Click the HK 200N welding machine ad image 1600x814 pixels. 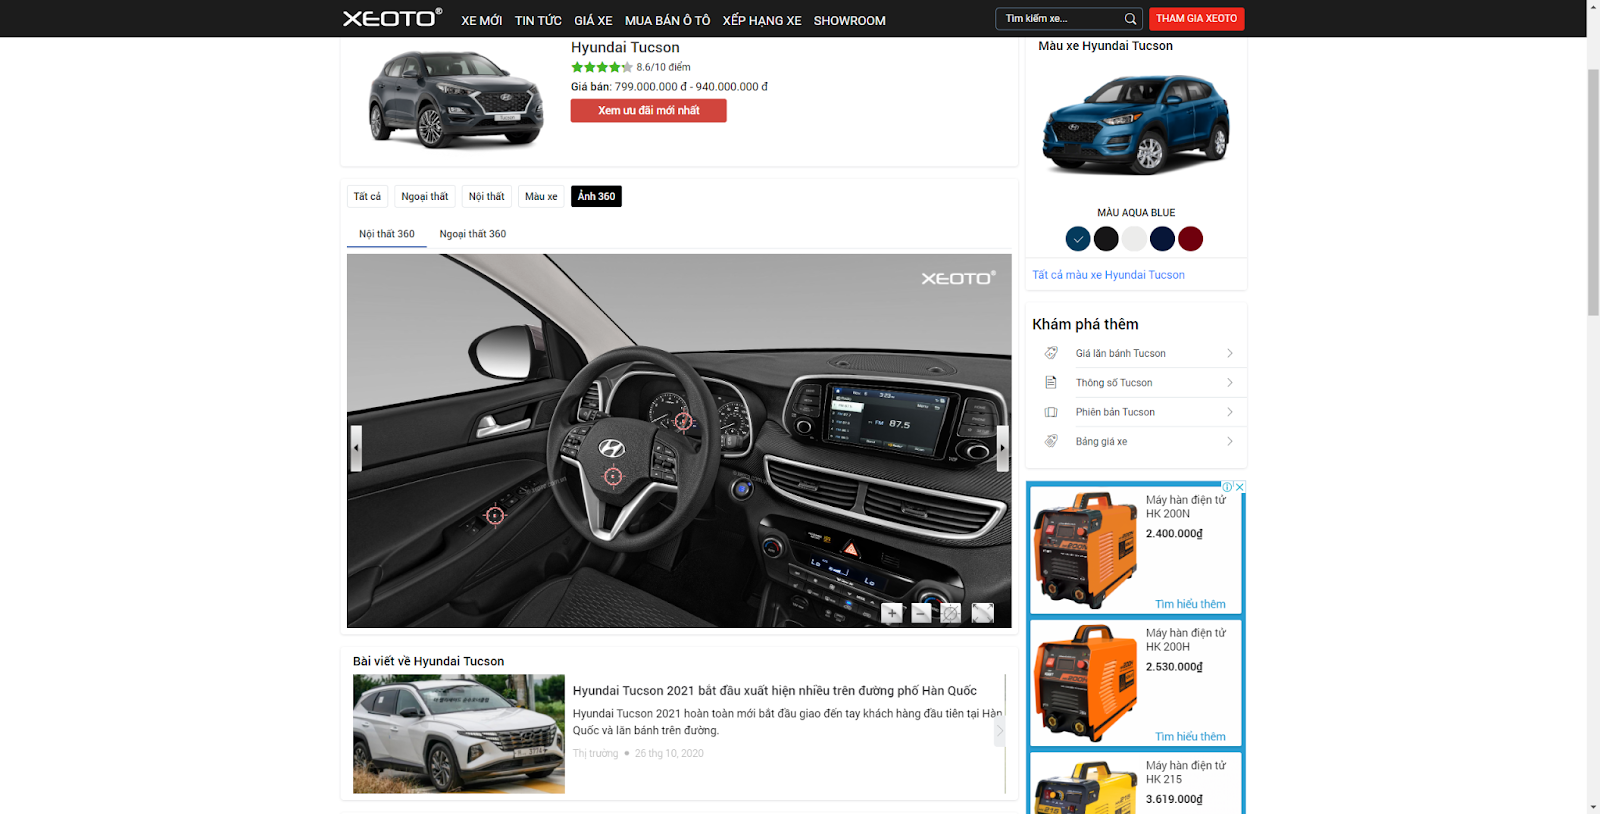coord(1085,550)
